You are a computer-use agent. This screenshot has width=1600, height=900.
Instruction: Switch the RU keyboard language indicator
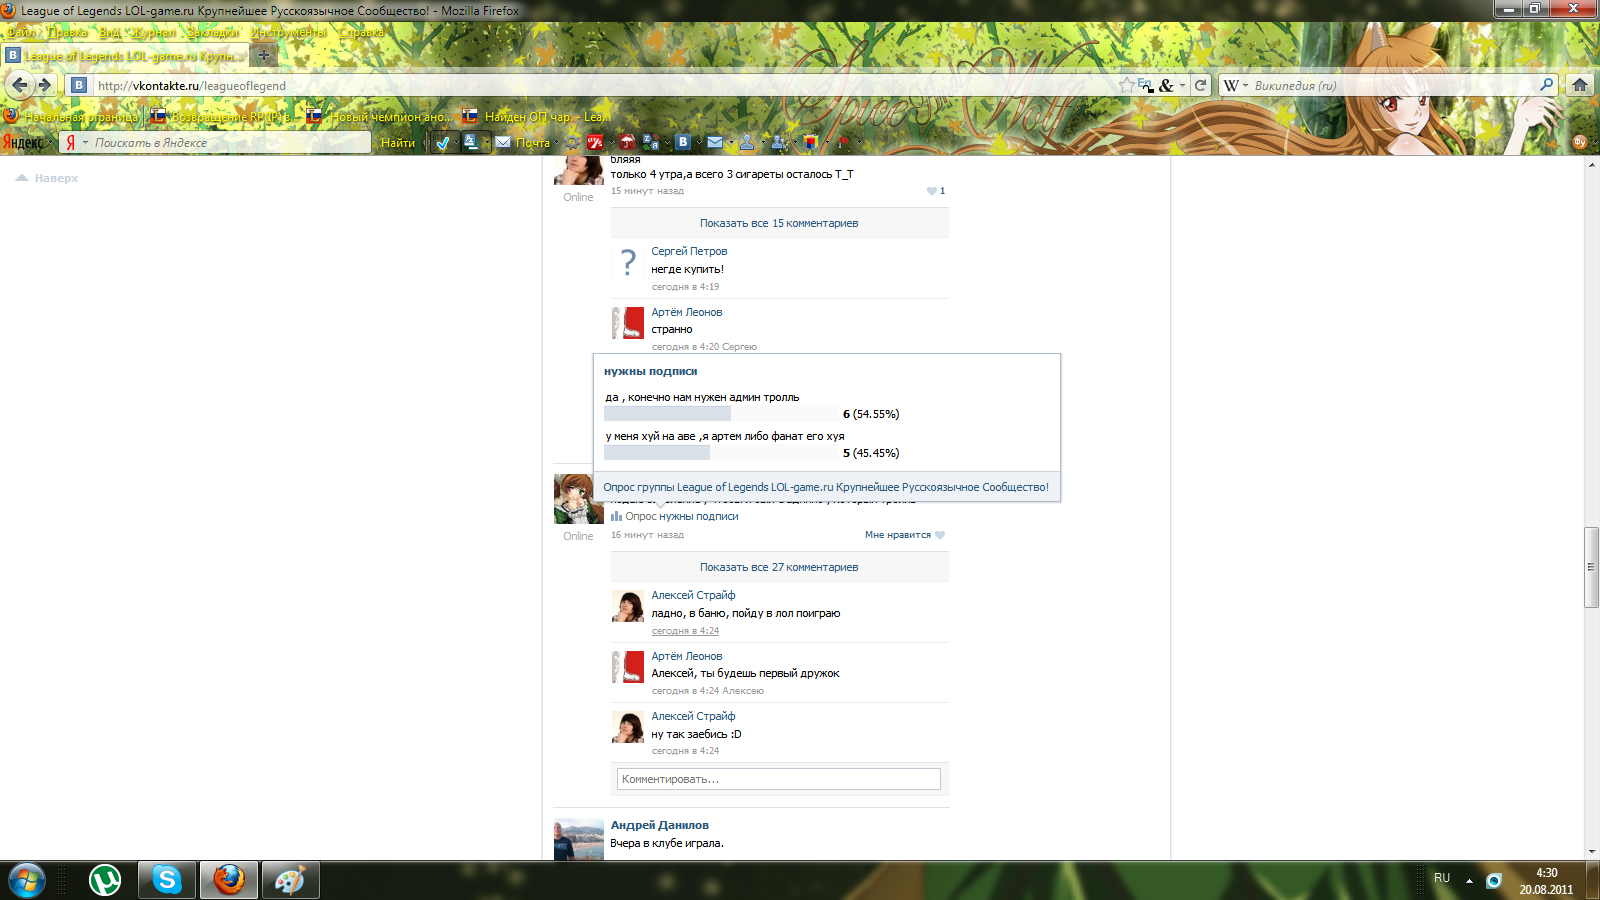click(x=1442, y=878)
